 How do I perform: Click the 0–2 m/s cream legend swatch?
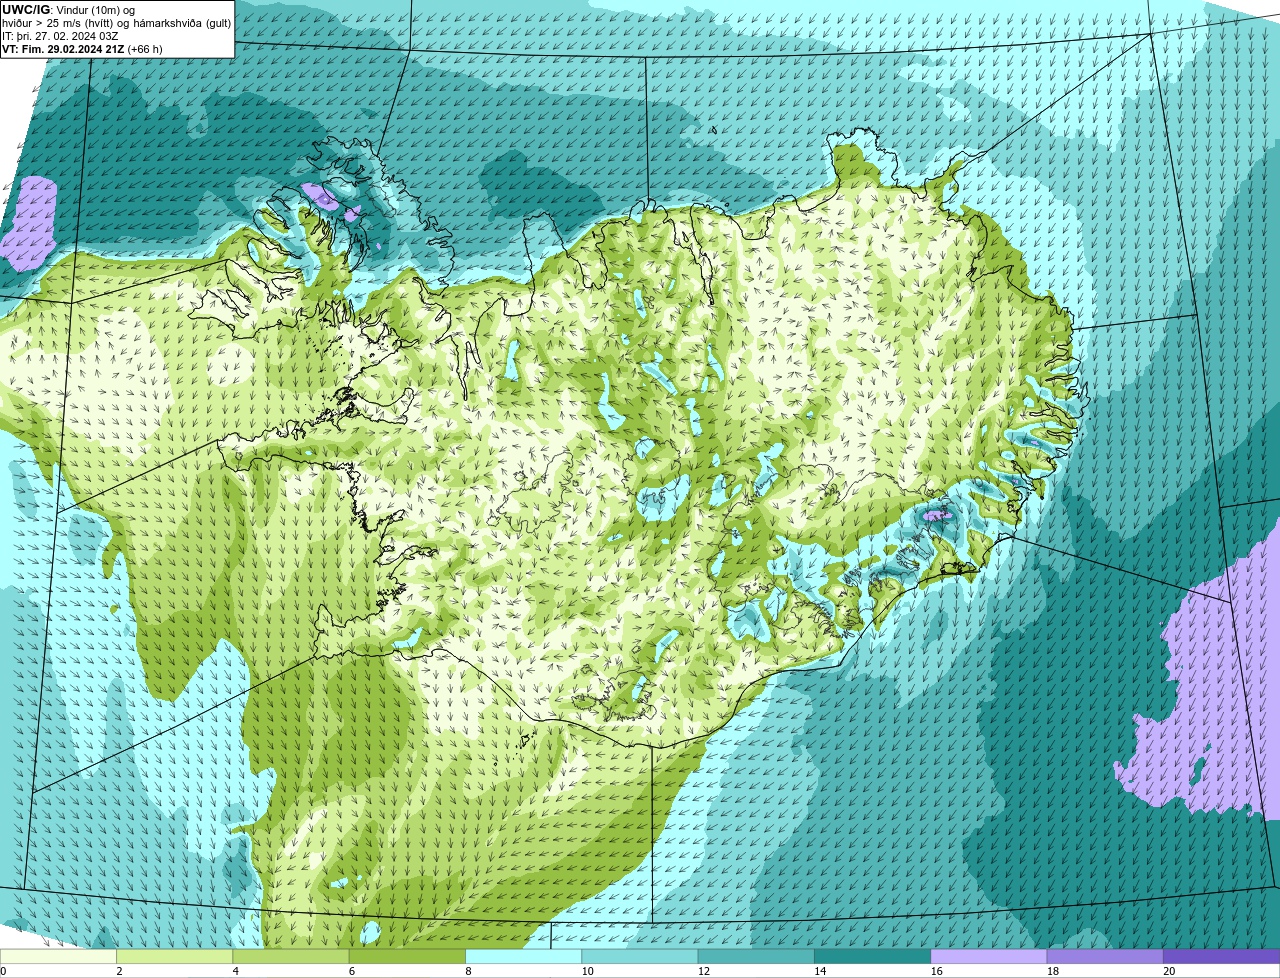(58, 956)
